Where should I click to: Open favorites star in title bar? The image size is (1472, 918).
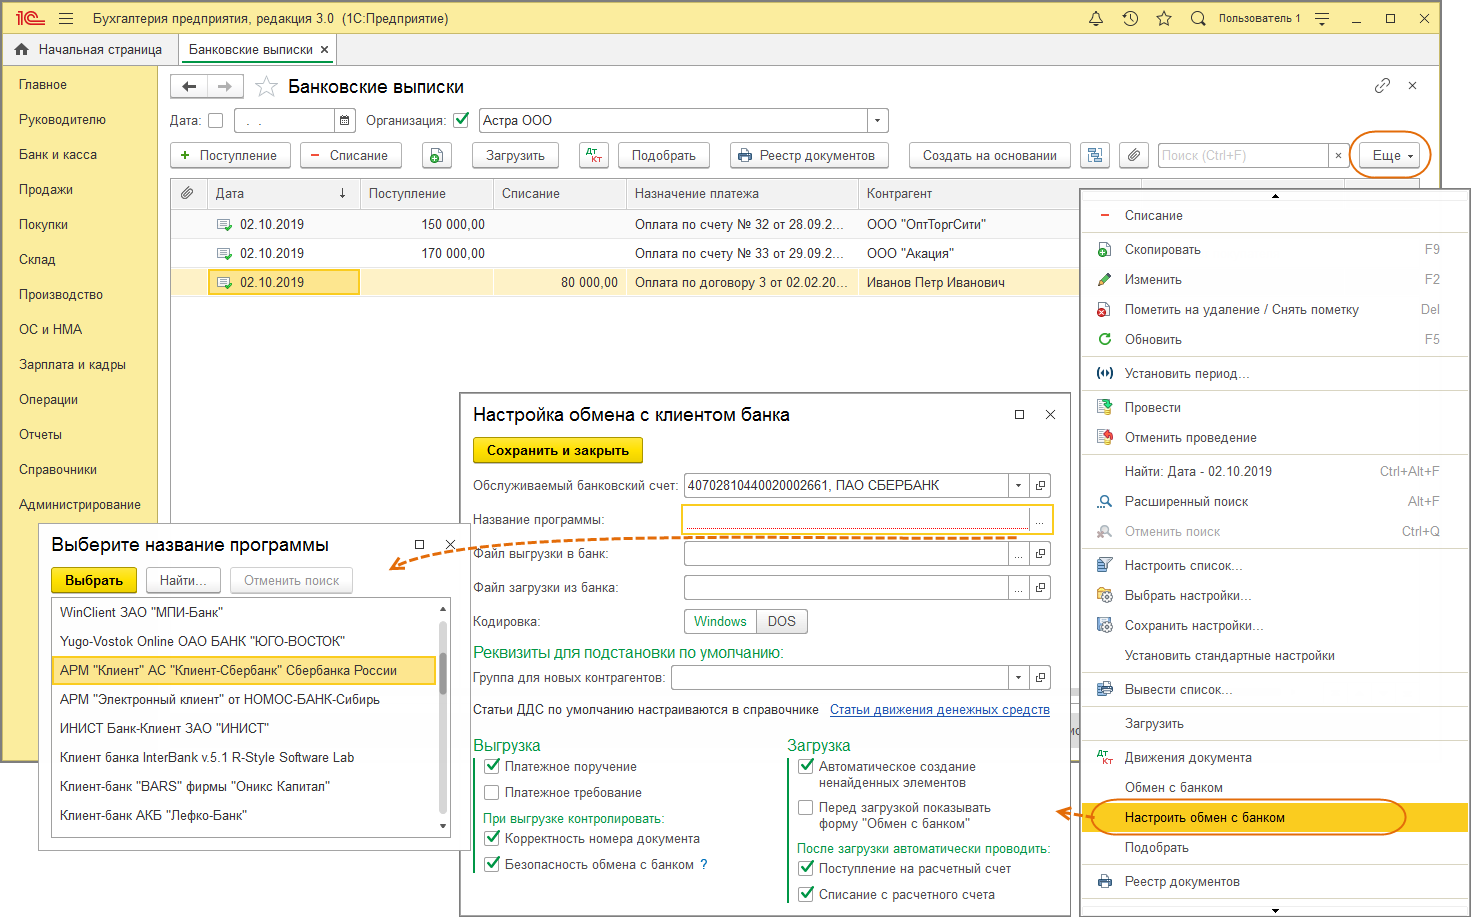1164,18
